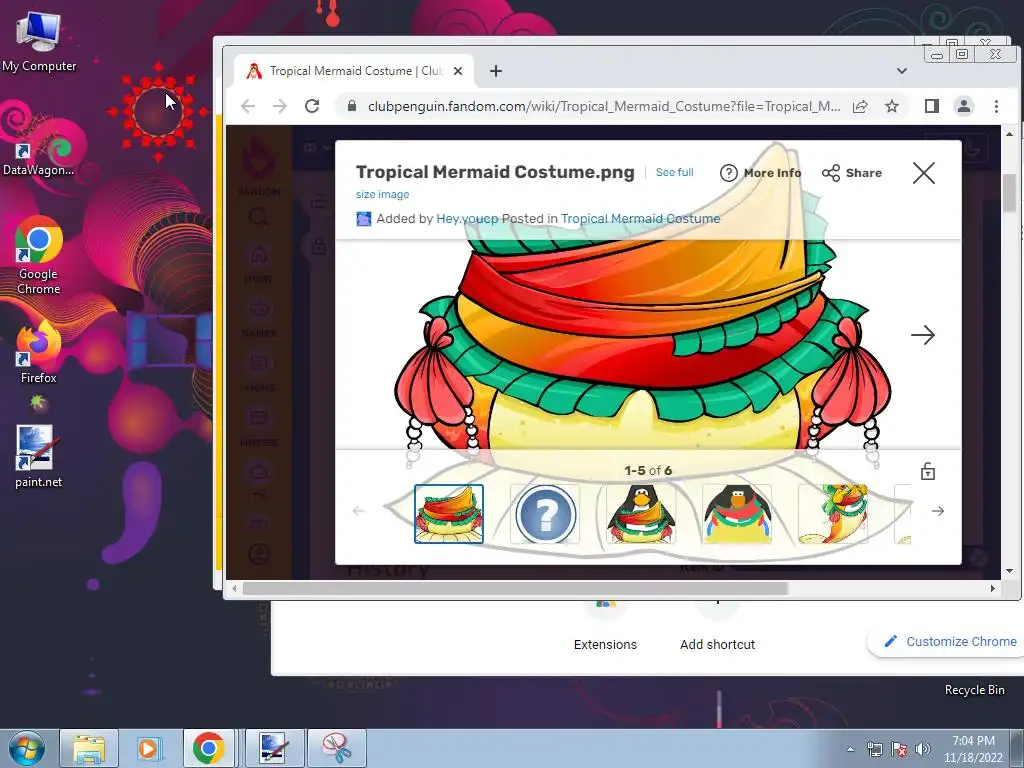
Task: Click the address bar URL
Action: [x=603, y=106]
